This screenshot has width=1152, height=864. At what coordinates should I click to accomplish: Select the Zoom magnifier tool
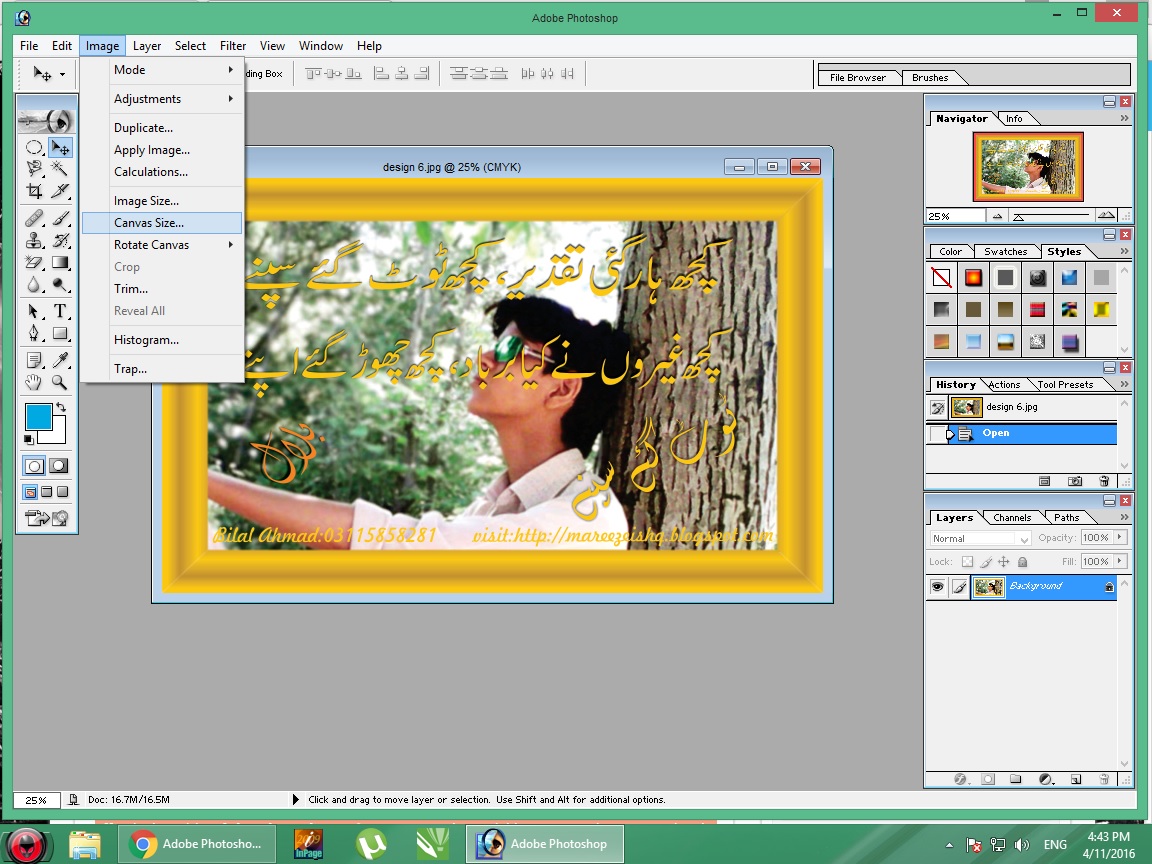60,382
